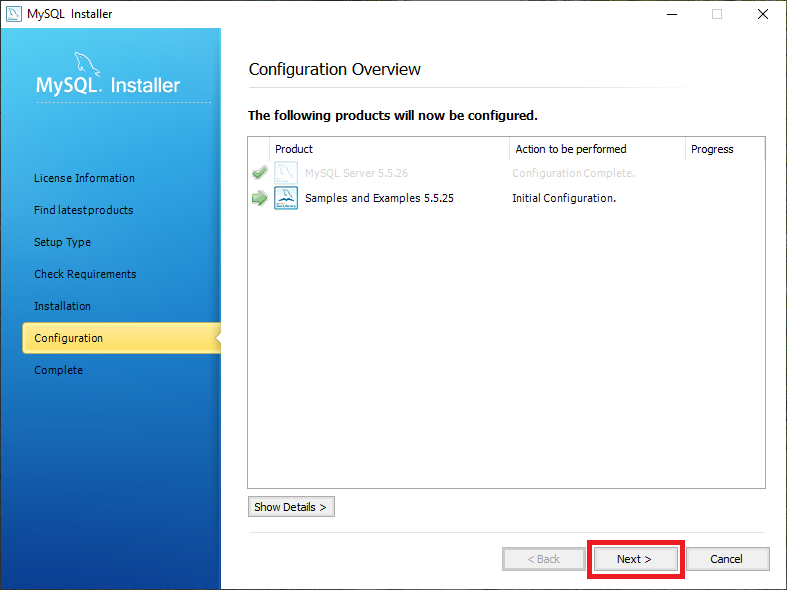Viewport: 787px width, 590px height.
Task: Select the Installation step
Action: pos(63,306)
